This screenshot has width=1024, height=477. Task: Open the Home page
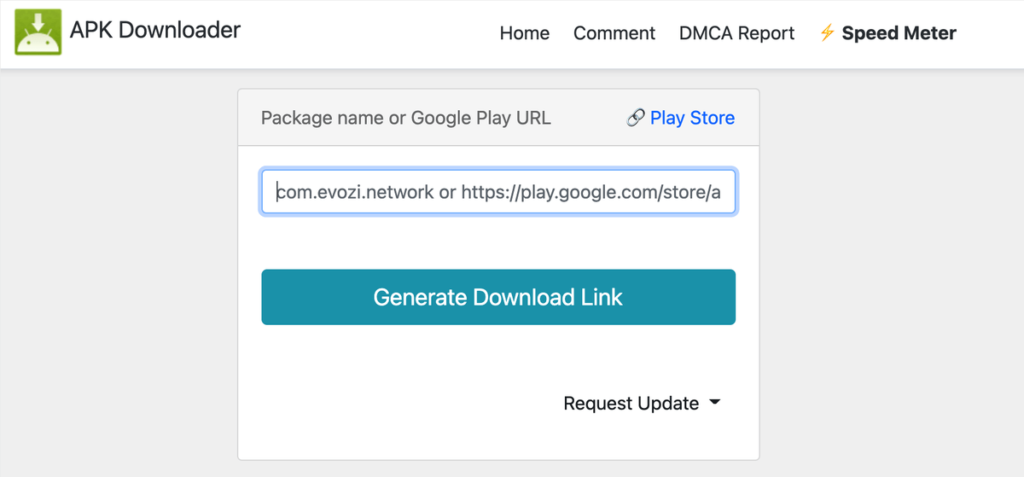[524, 33]
